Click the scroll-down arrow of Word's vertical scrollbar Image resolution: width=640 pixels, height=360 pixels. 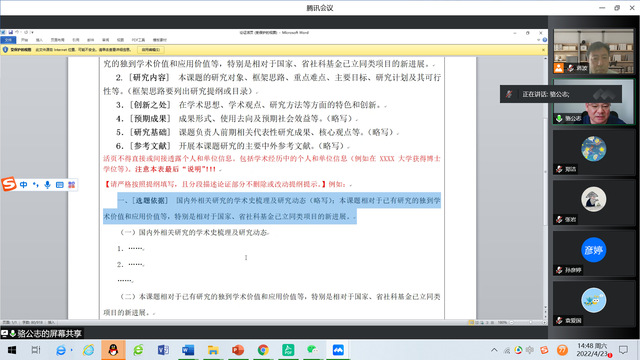coord(545,307)
